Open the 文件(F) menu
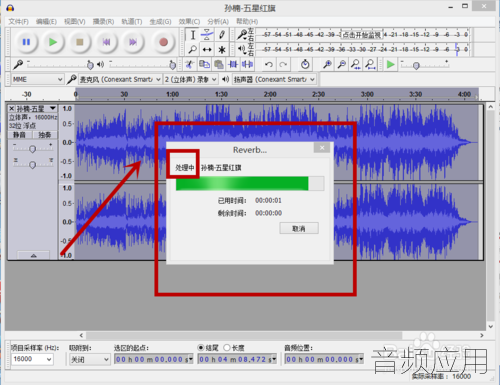The height and width of the screenshot is (385, 500). 19,22
